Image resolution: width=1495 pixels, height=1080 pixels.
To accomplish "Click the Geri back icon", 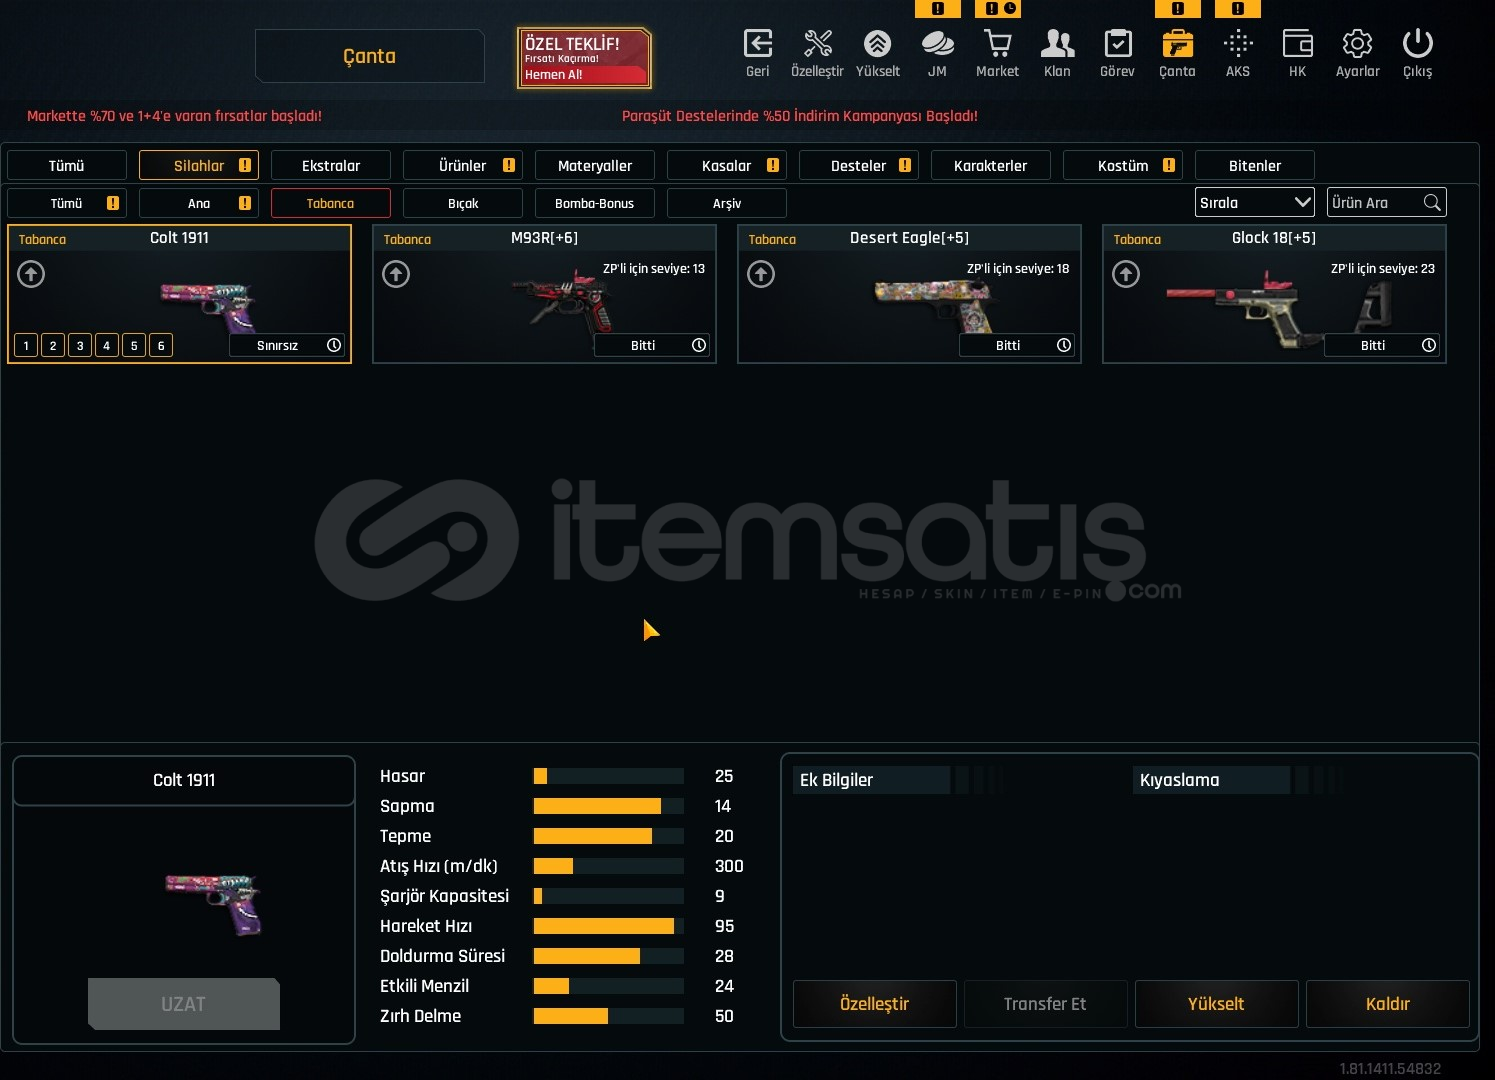I will click(x=758, y=44).
